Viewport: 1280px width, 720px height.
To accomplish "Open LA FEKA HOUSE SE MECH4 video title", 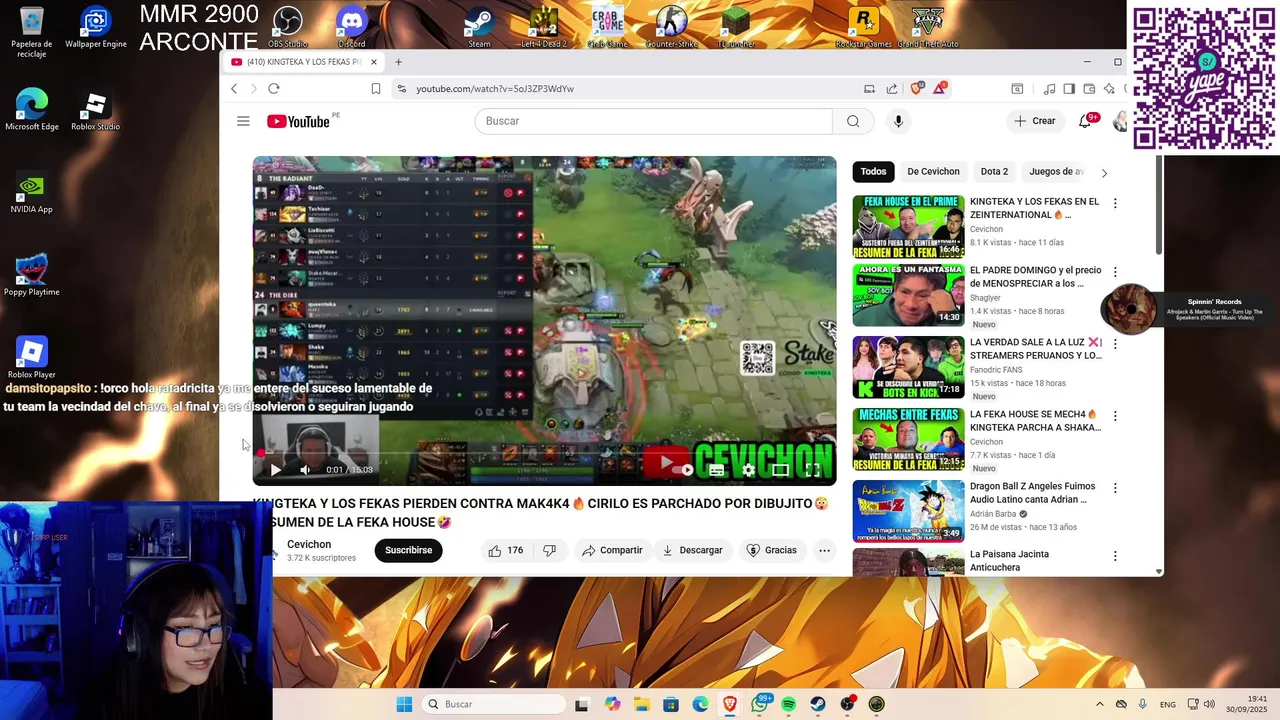I will click(1035, 421).
